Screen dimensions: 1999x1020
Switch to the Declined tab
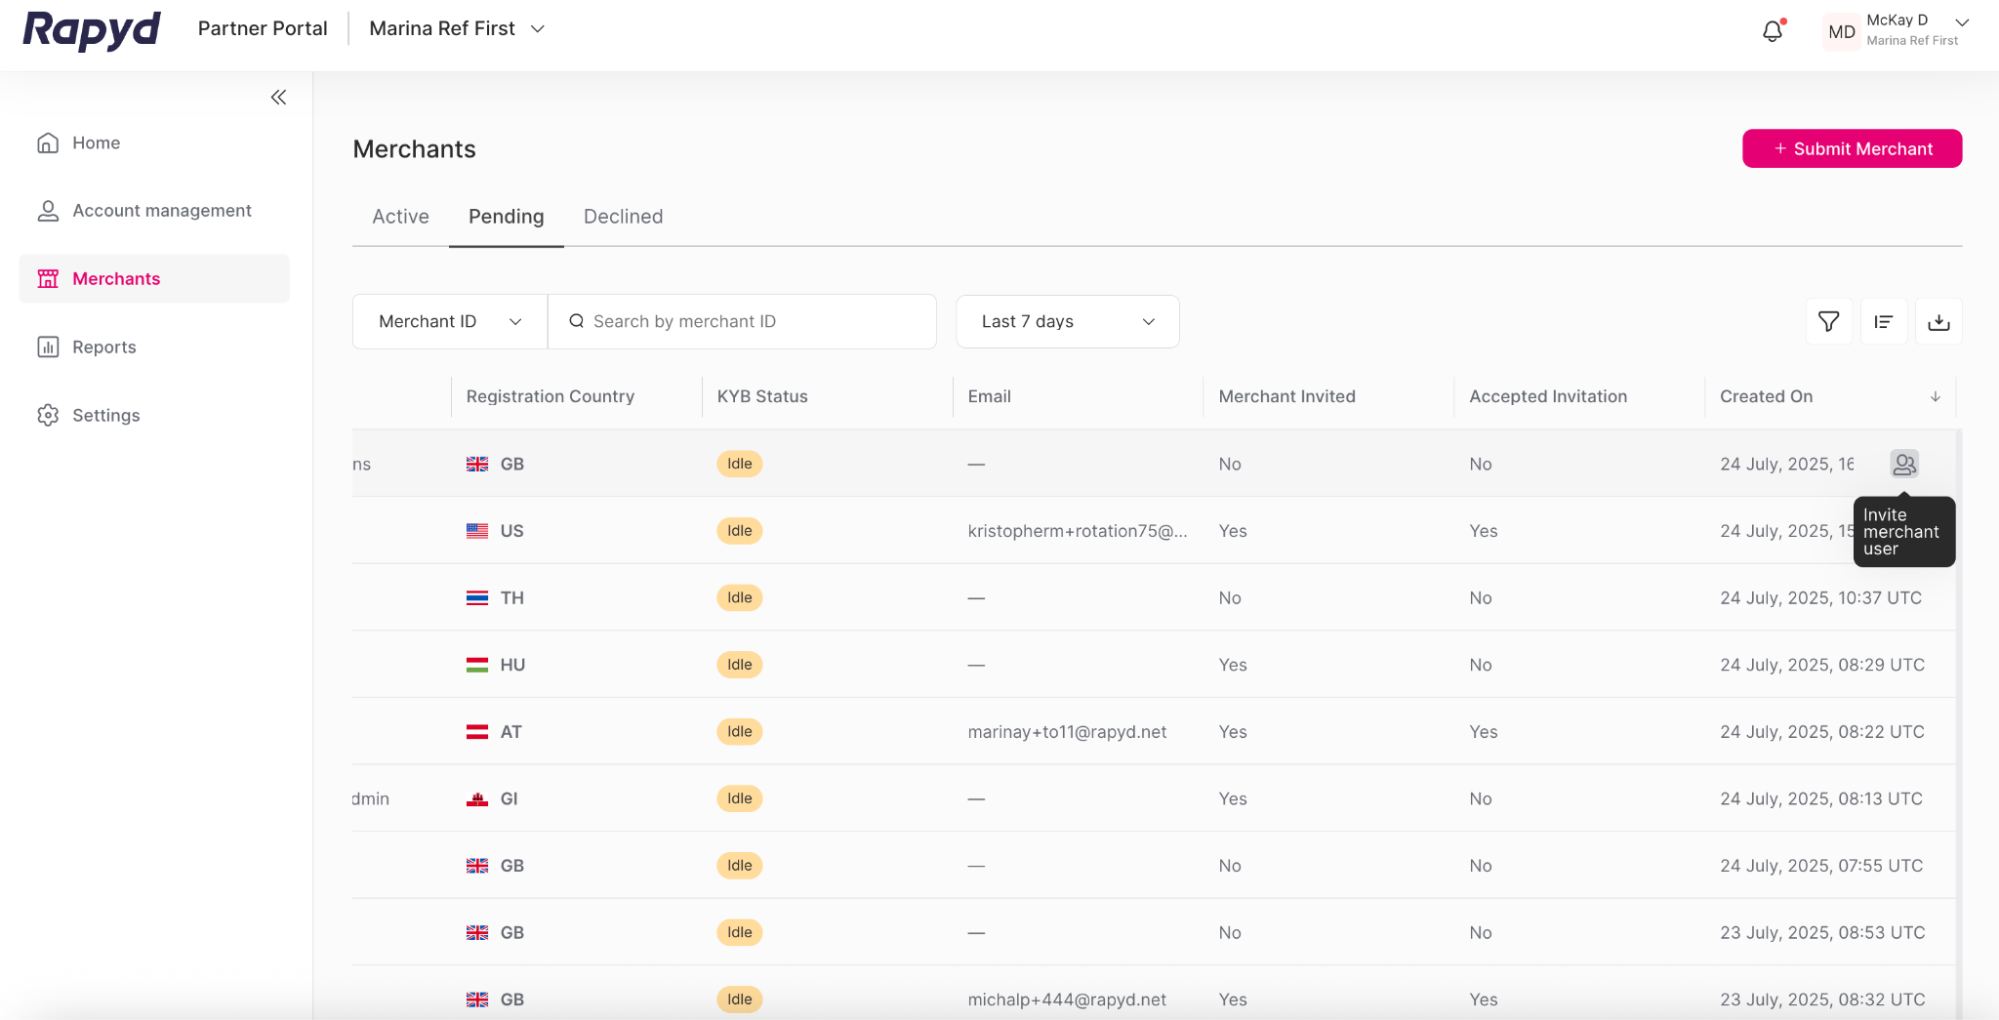point(622,216)
